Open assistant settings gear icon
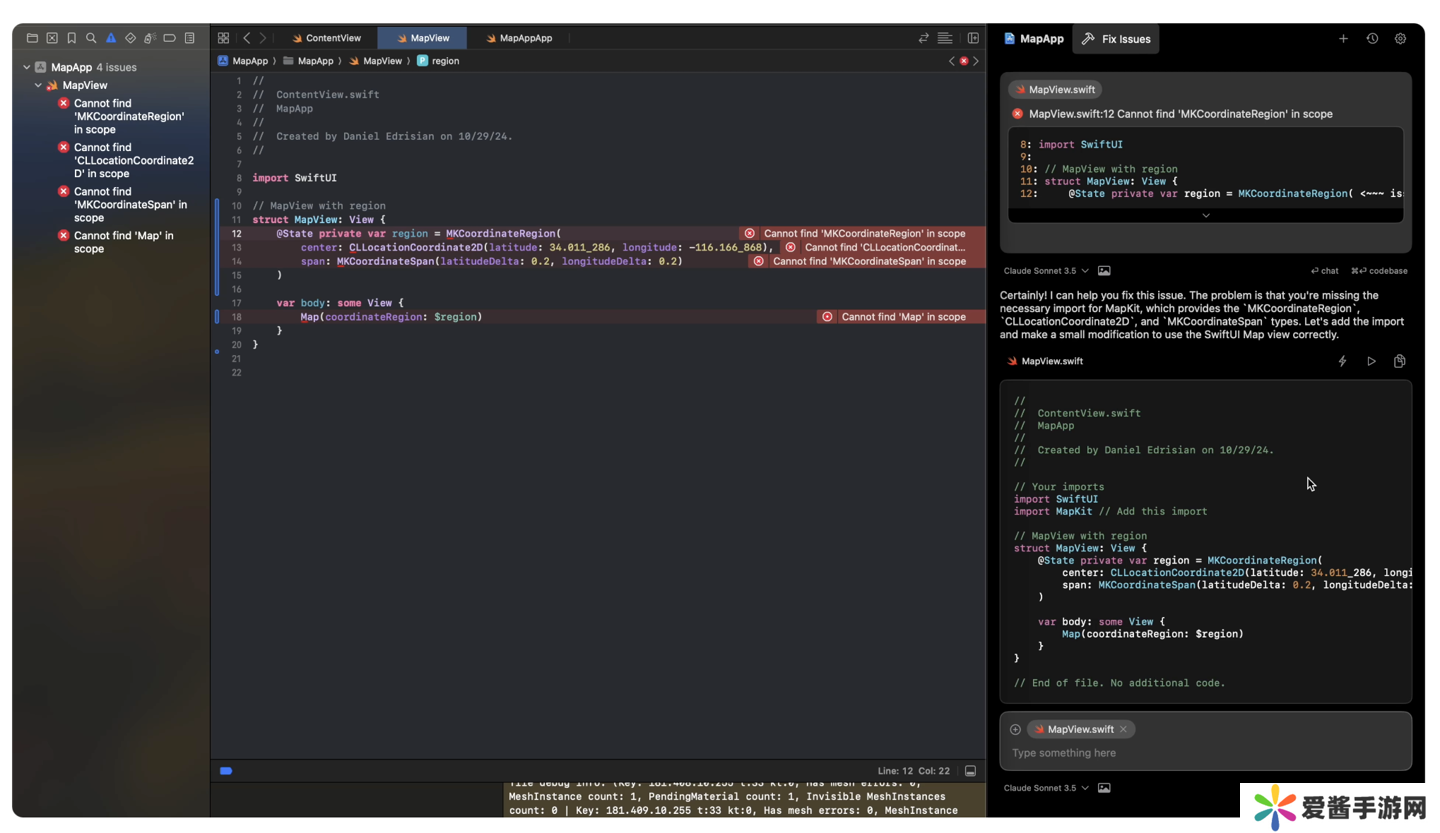1440x833 pixels. pos(1400,39)
